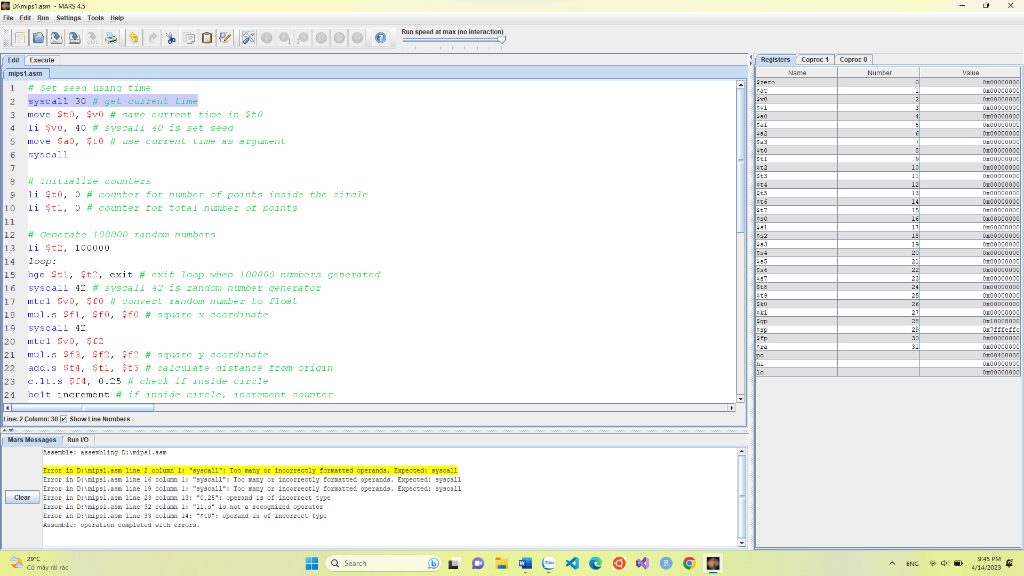Image resolution: width=1024 pixels, height=576 pixels.
Task: Click code line 6 'syscall'
Action: pos(48,155)
